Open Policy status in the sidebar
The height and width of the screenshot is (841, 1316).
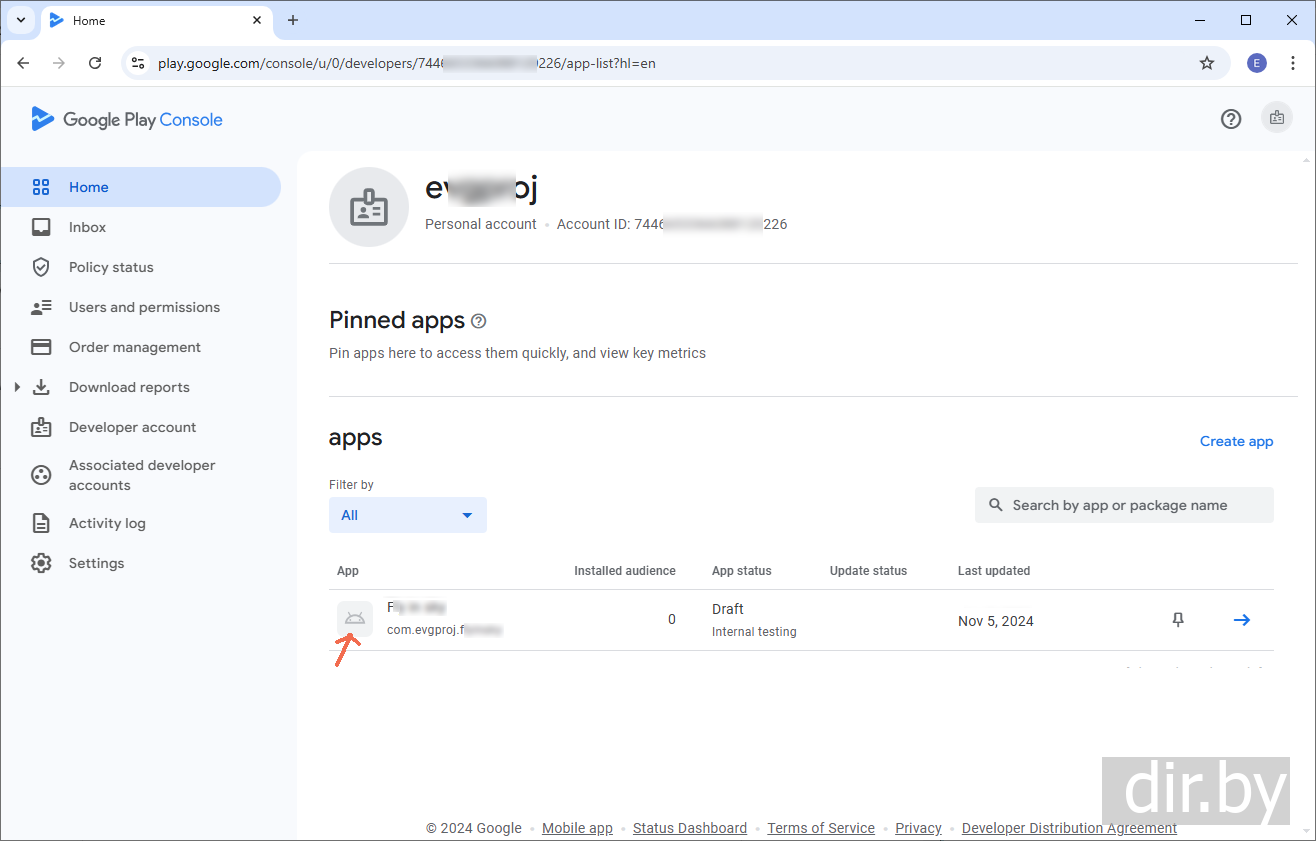click(111, 267)
